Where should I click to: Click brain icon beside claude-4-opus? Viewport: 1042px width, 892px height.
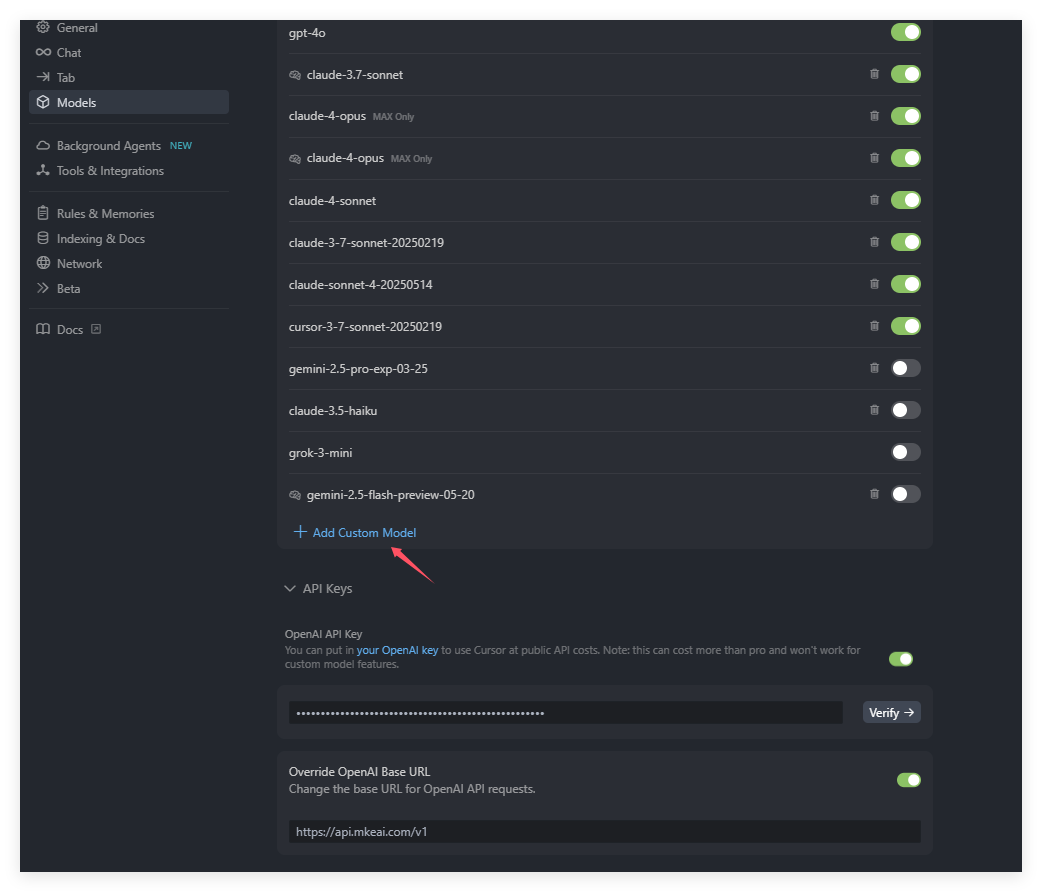pos(295,159)
